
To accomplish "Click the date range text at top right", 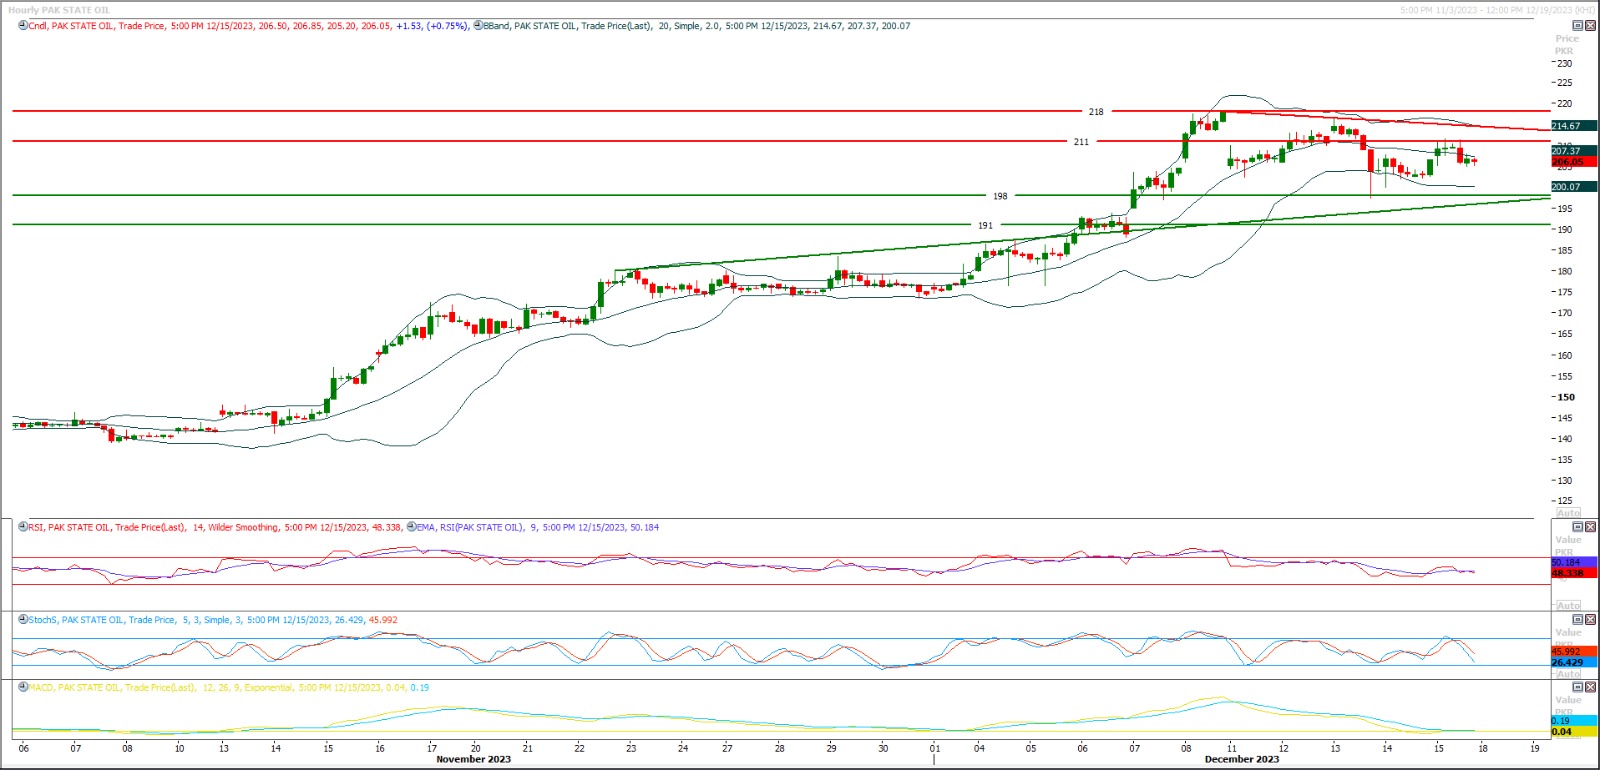I will tap(1498, 10).
